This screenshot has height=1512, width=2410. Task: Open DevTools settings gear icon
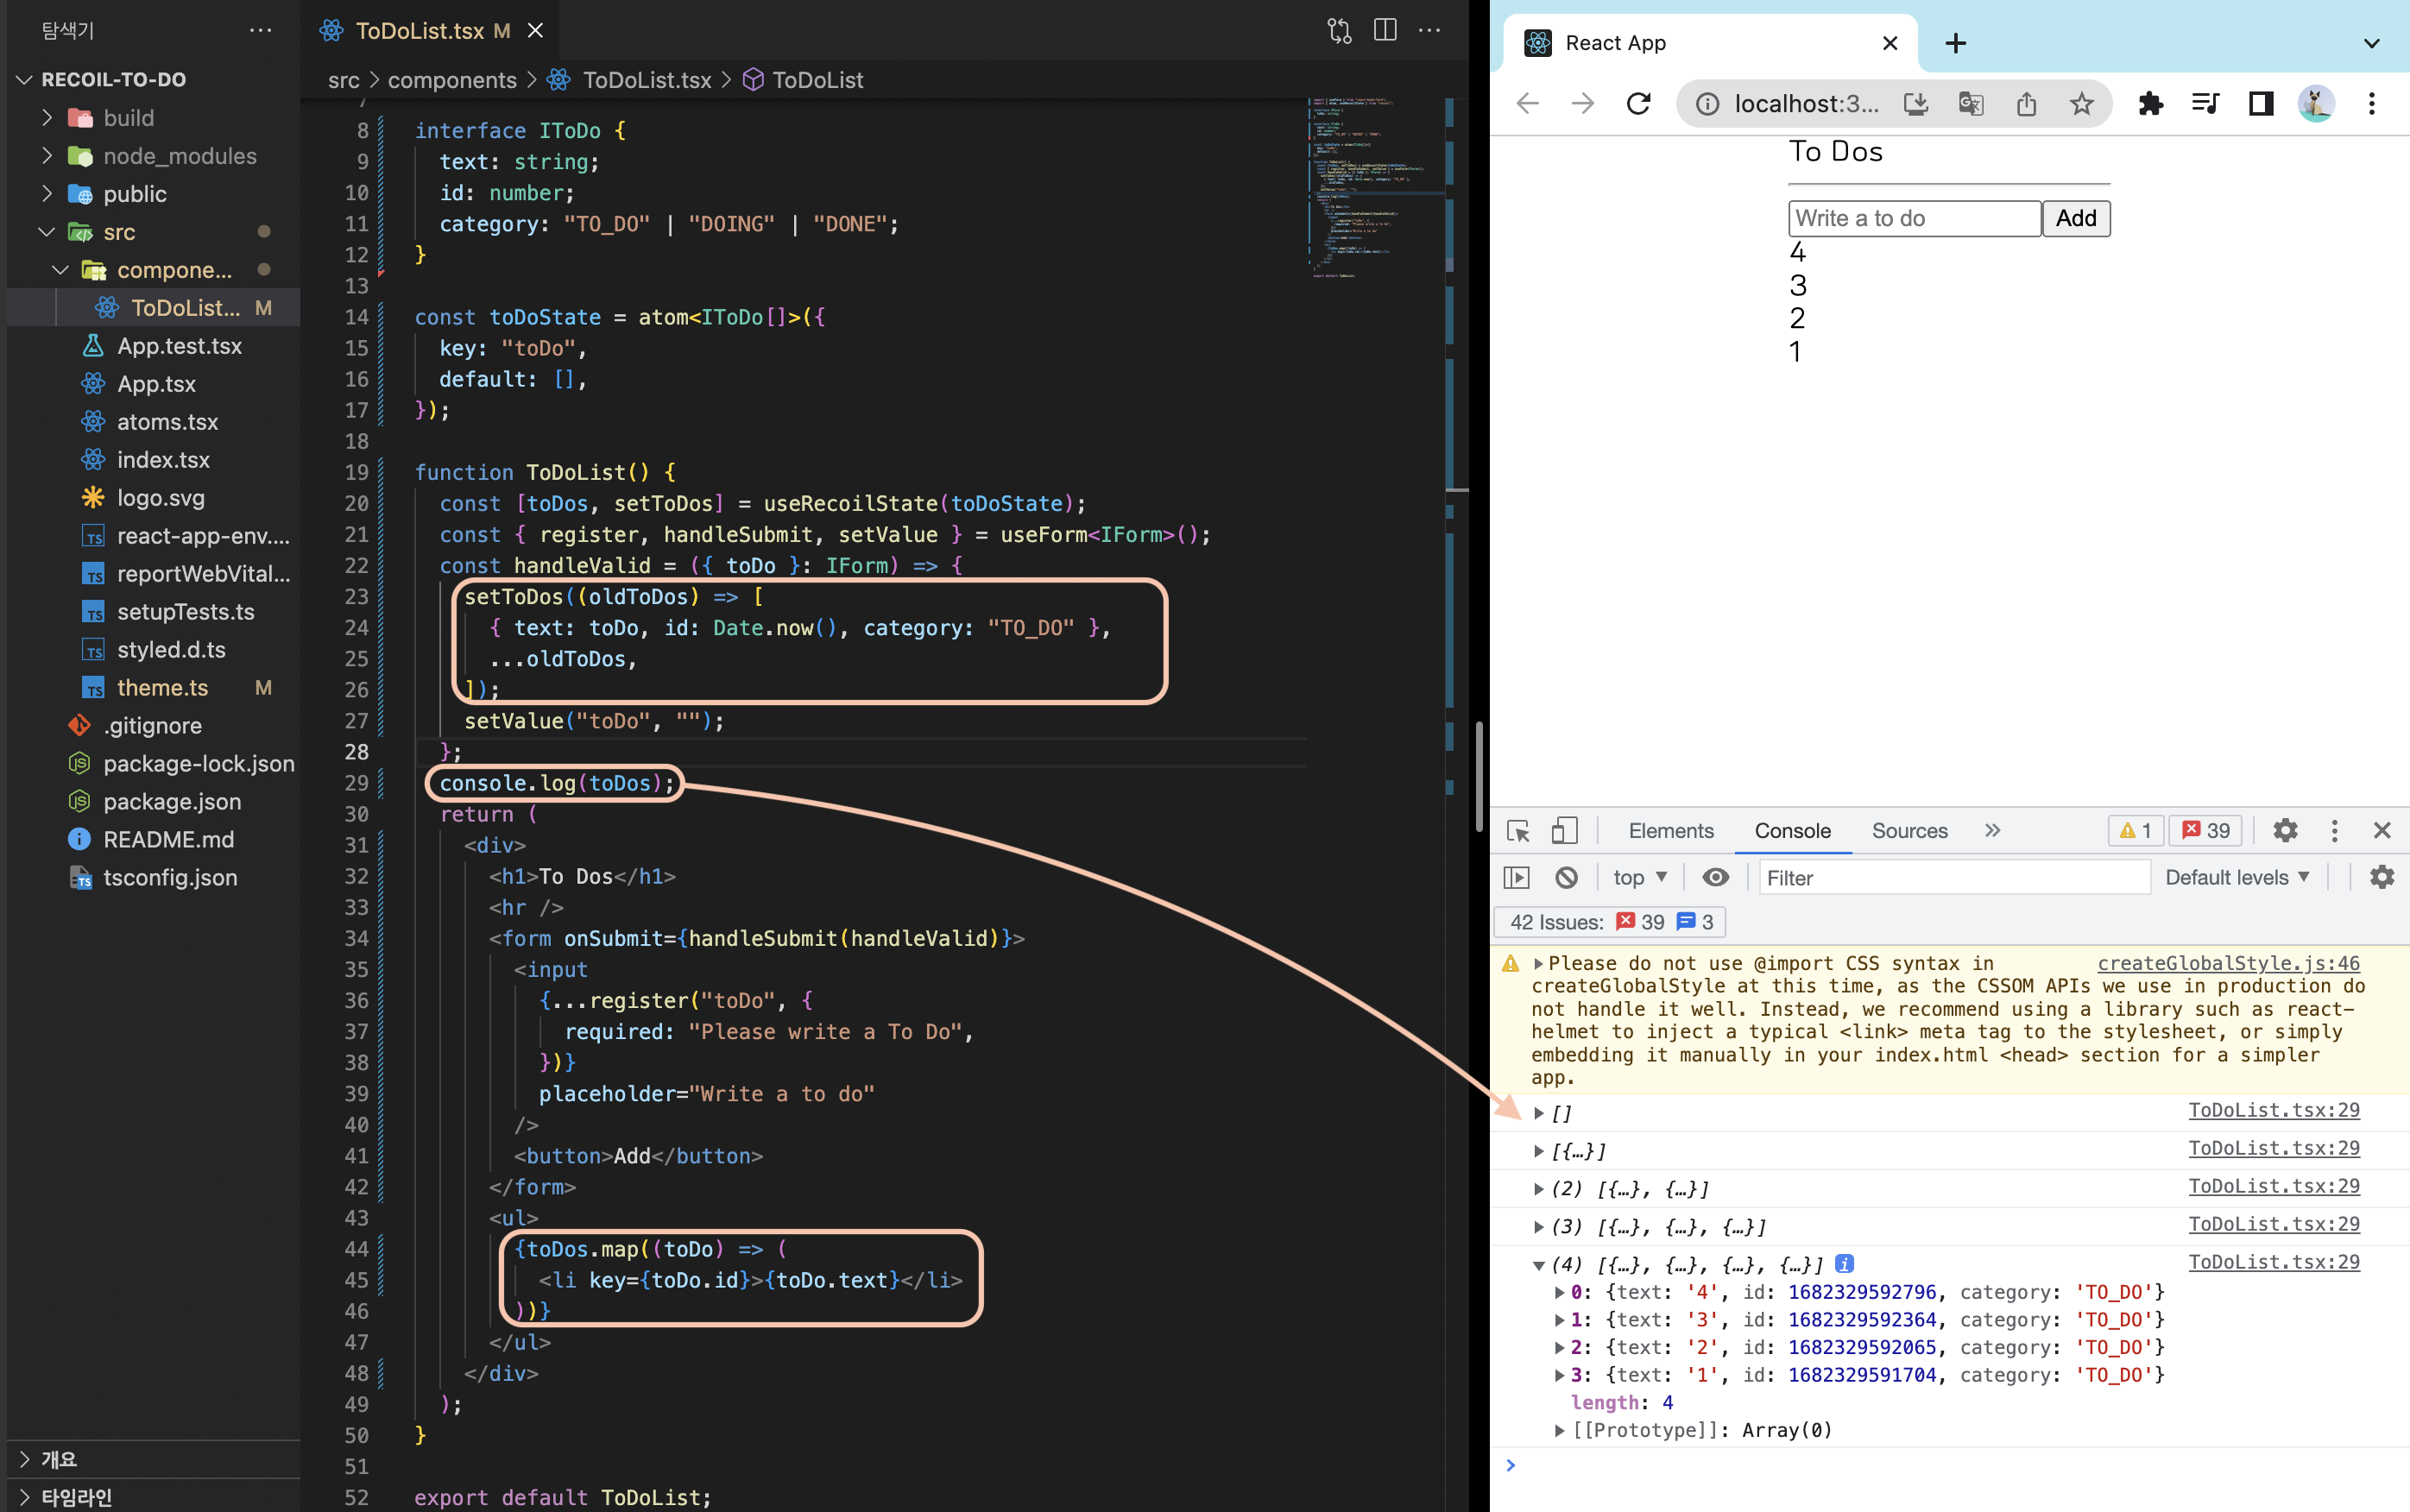2285,831
